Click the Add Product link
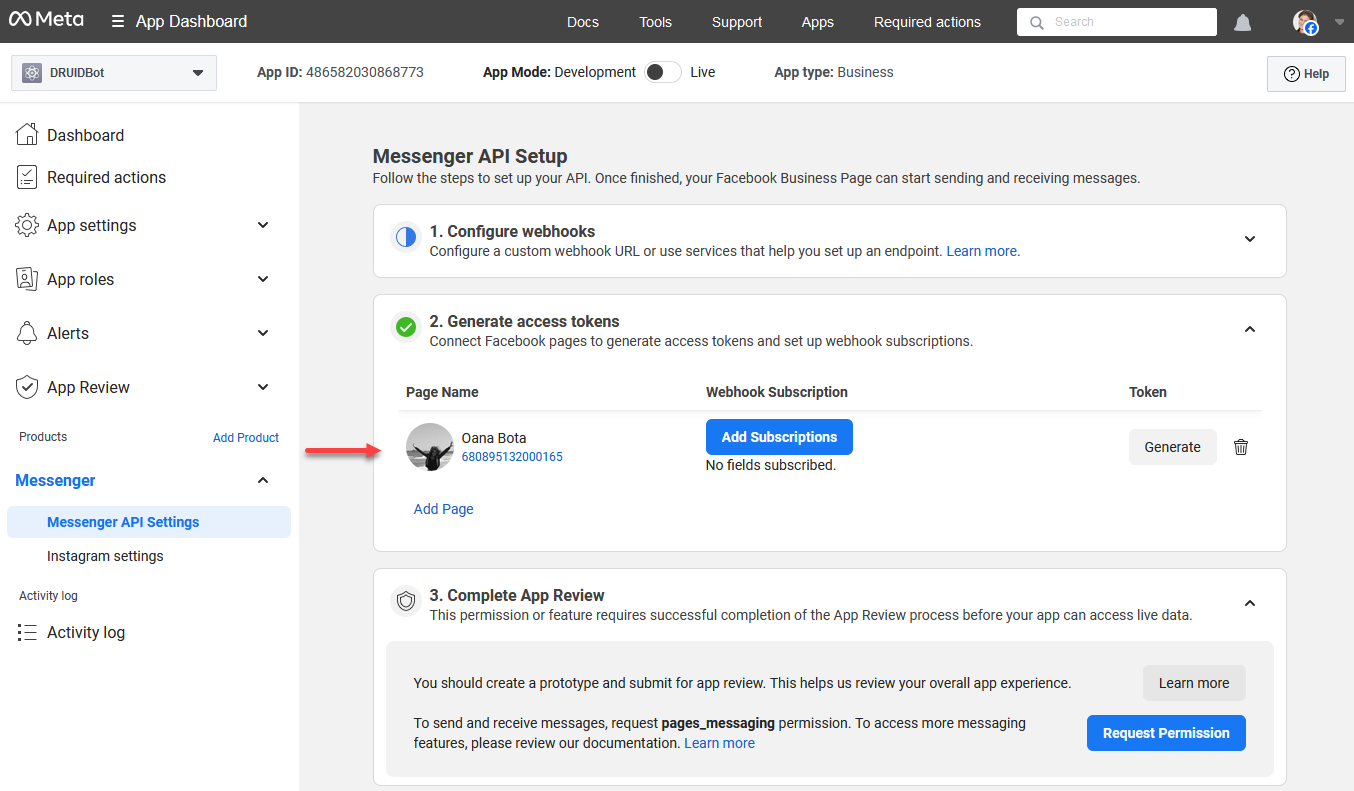1354x791 pixels. 246,437
